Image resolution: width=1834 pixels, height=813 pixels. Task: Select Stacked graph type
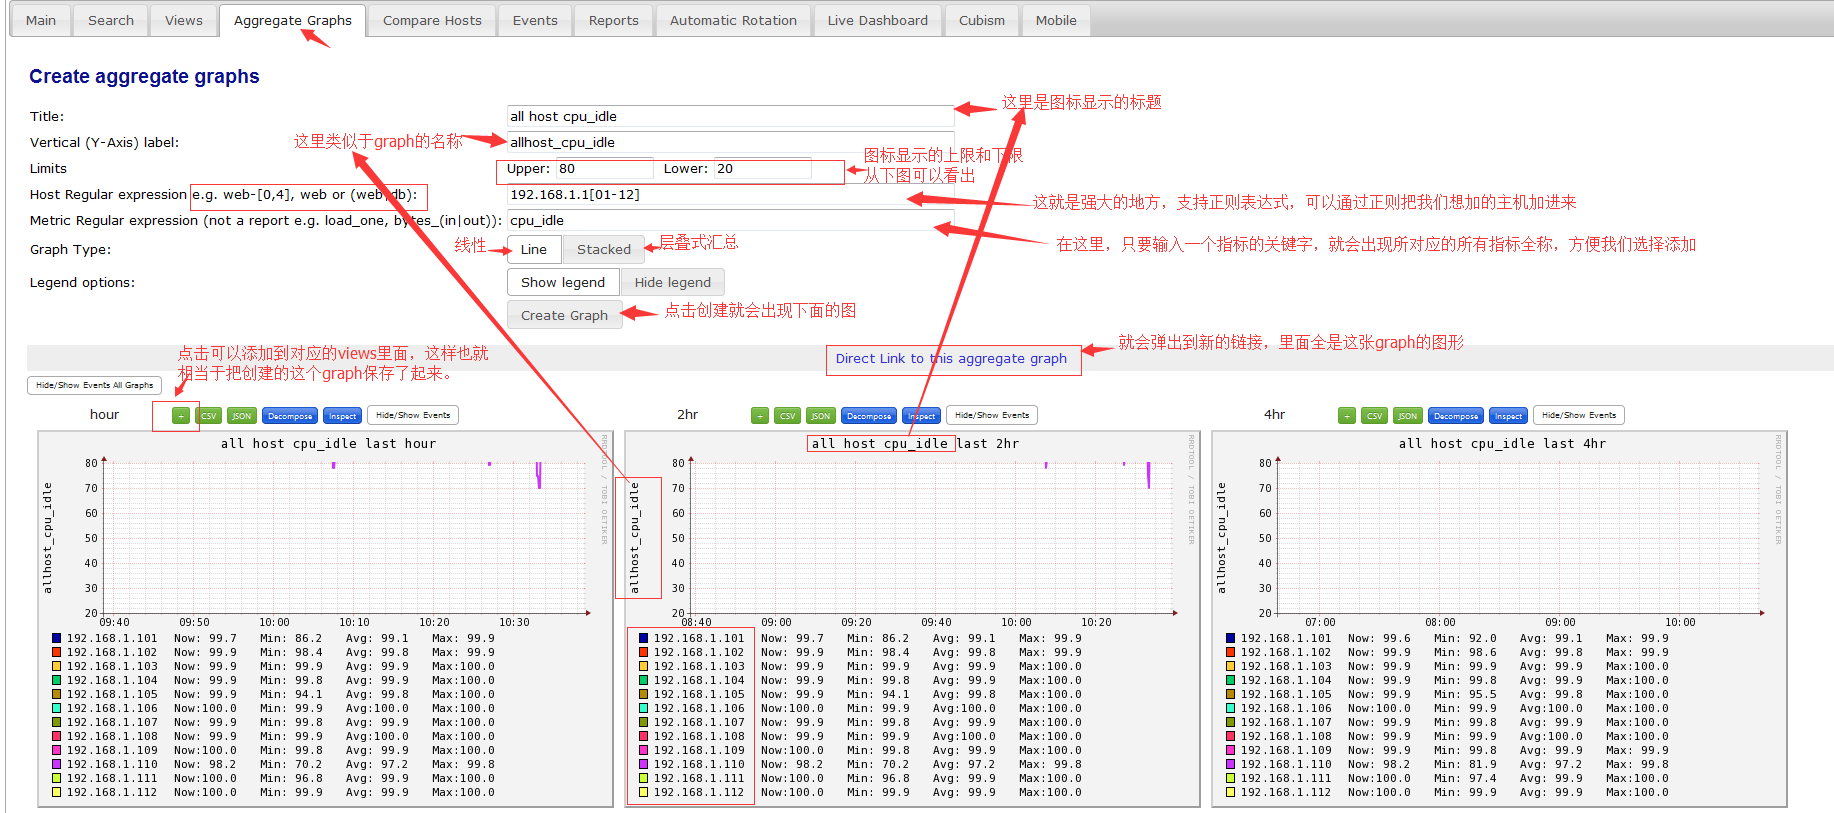(x=603, y=249)
